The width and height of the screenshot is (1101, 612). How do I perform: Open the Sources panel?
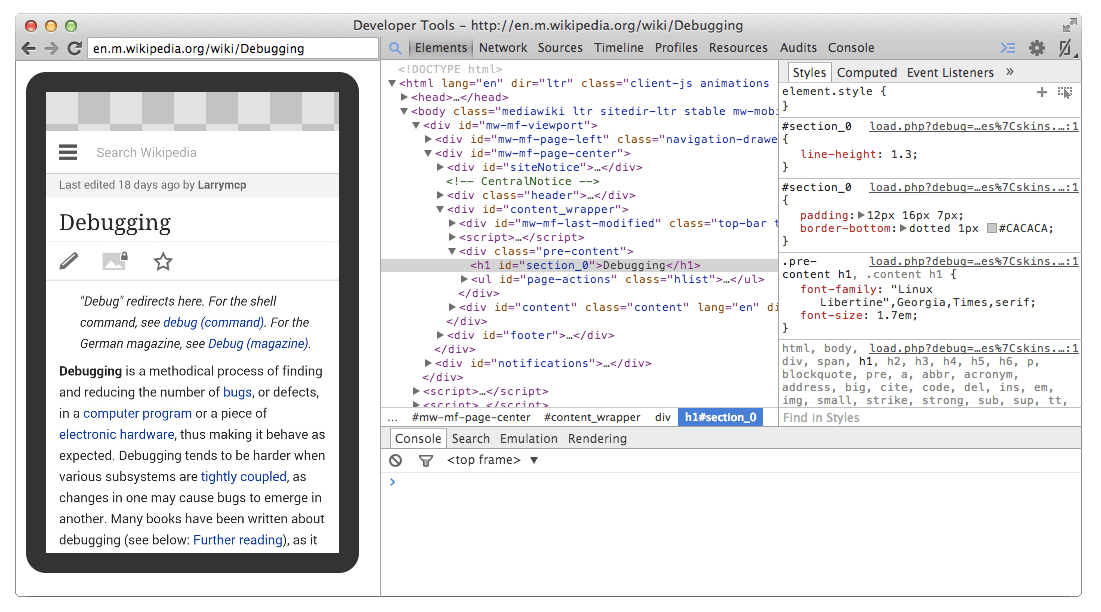tap(560, 48)
